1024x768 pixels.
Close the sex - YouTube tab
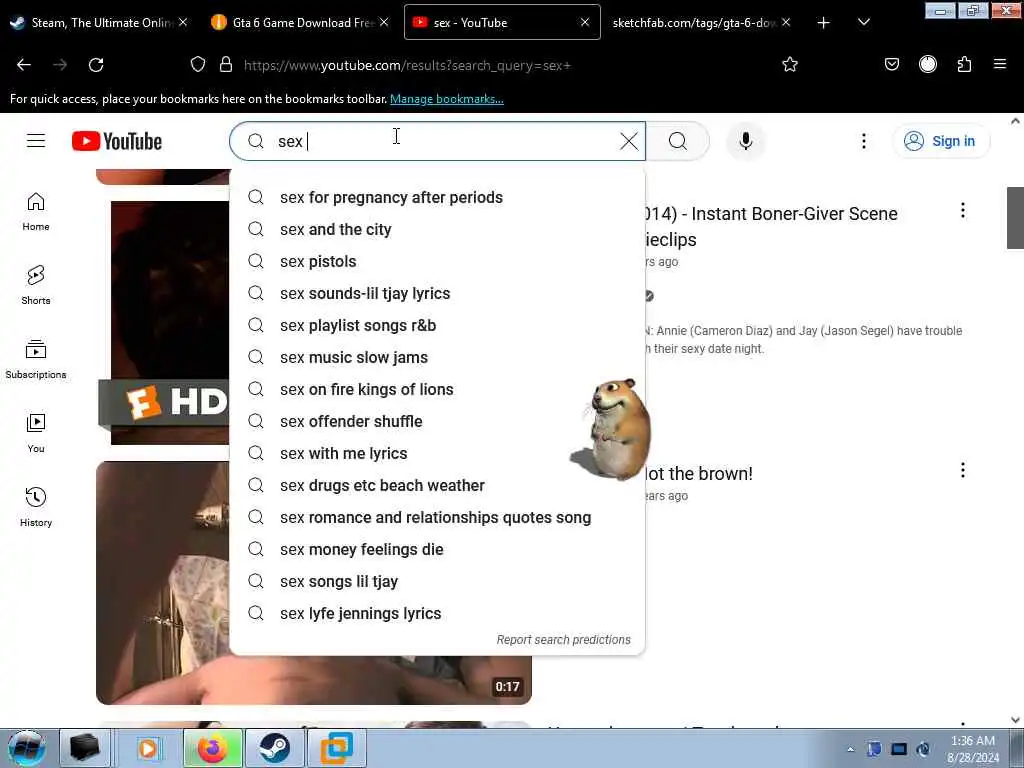pos(585,22)
